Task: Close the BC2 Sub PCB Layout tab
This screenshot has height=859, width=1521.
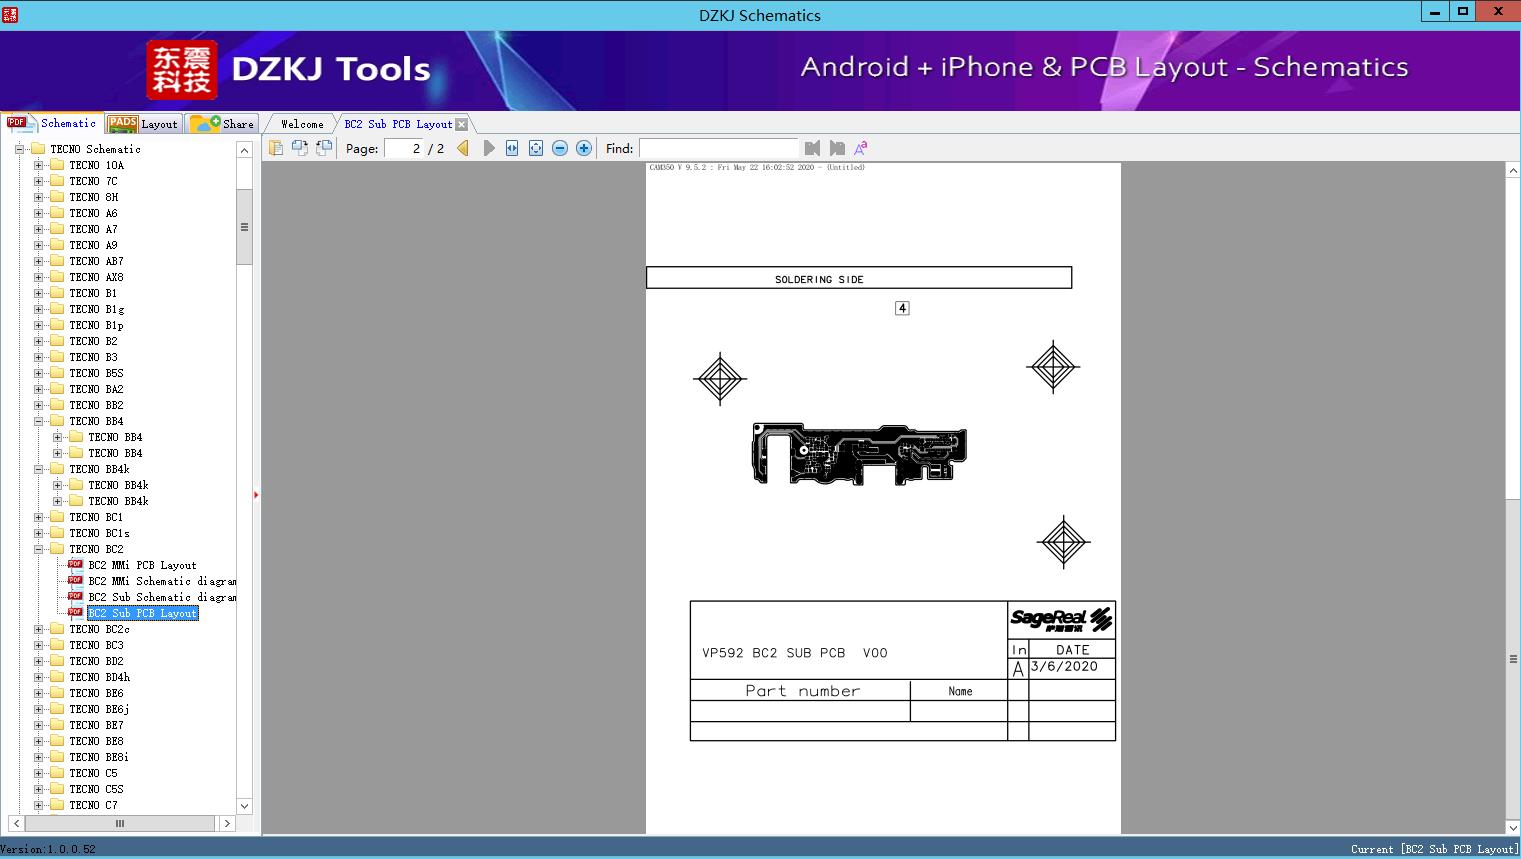Action: point(462,125)
